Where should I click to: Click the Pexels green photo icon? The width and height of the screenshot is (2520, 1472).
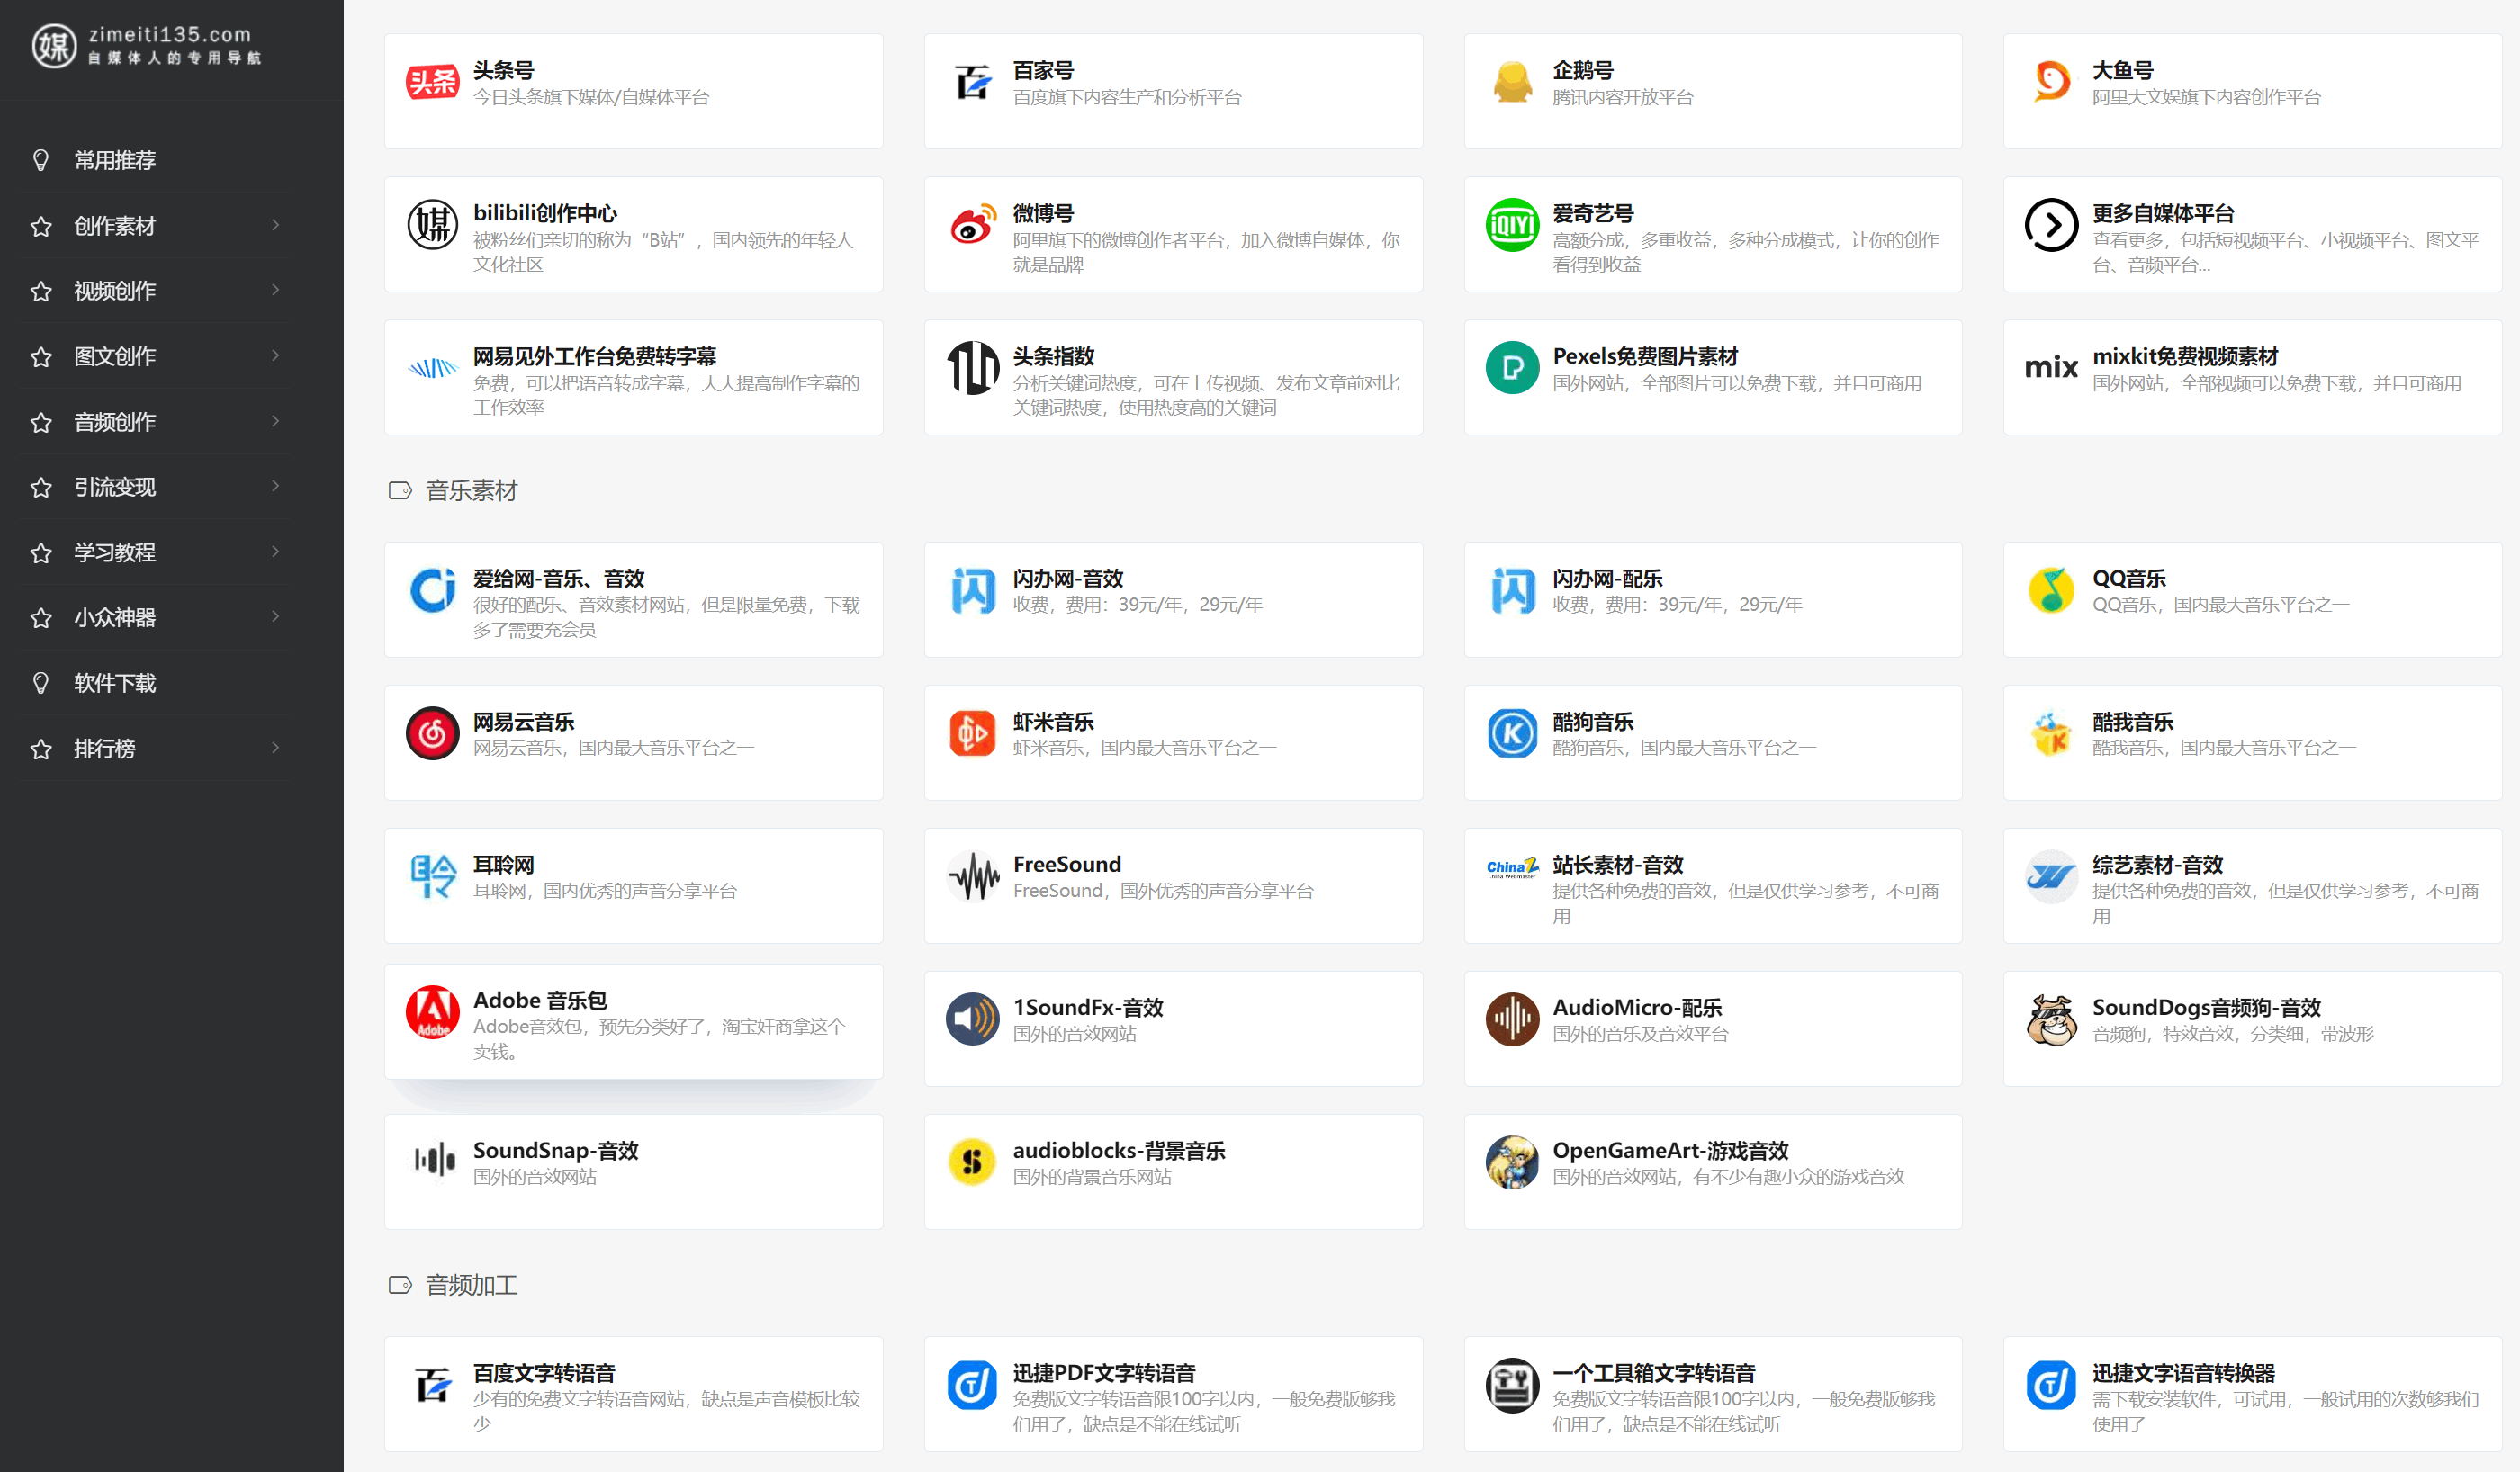pos(1513,368)
